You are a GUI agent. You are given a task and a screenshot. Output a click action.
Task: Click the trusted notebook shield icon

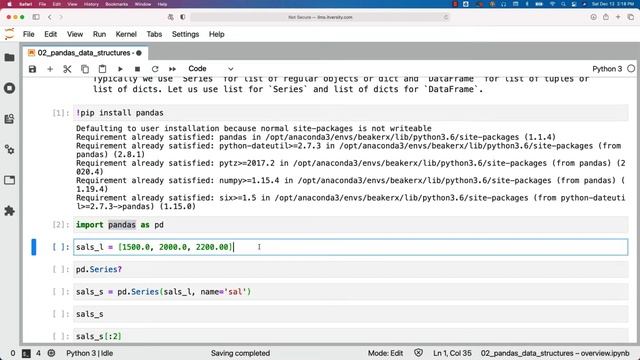[418, 353]
